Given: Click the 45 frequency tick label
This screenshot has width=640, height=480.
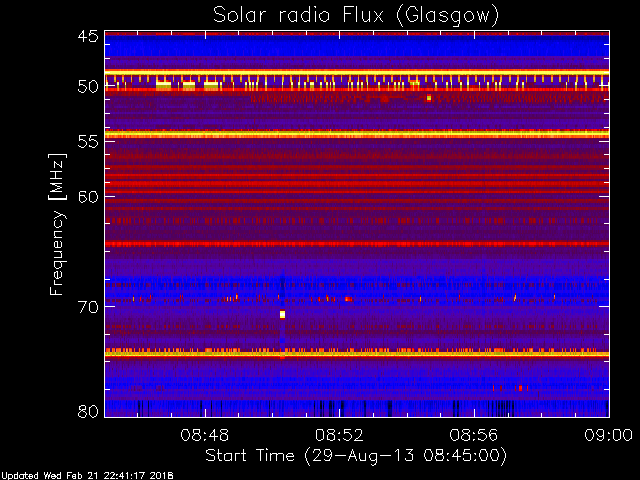Looking at the screenshot, I should 88,37.
